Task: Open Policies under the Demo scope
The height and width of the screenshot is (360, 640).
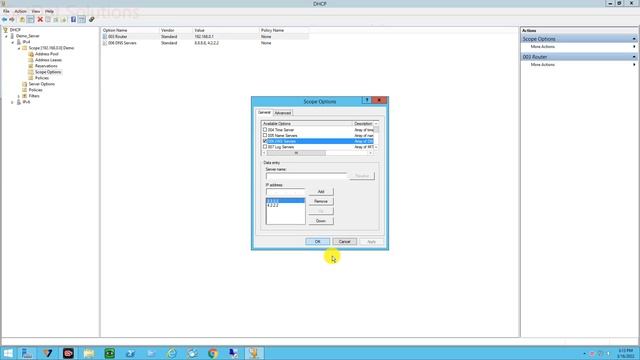Action: (x=42, y=78)
